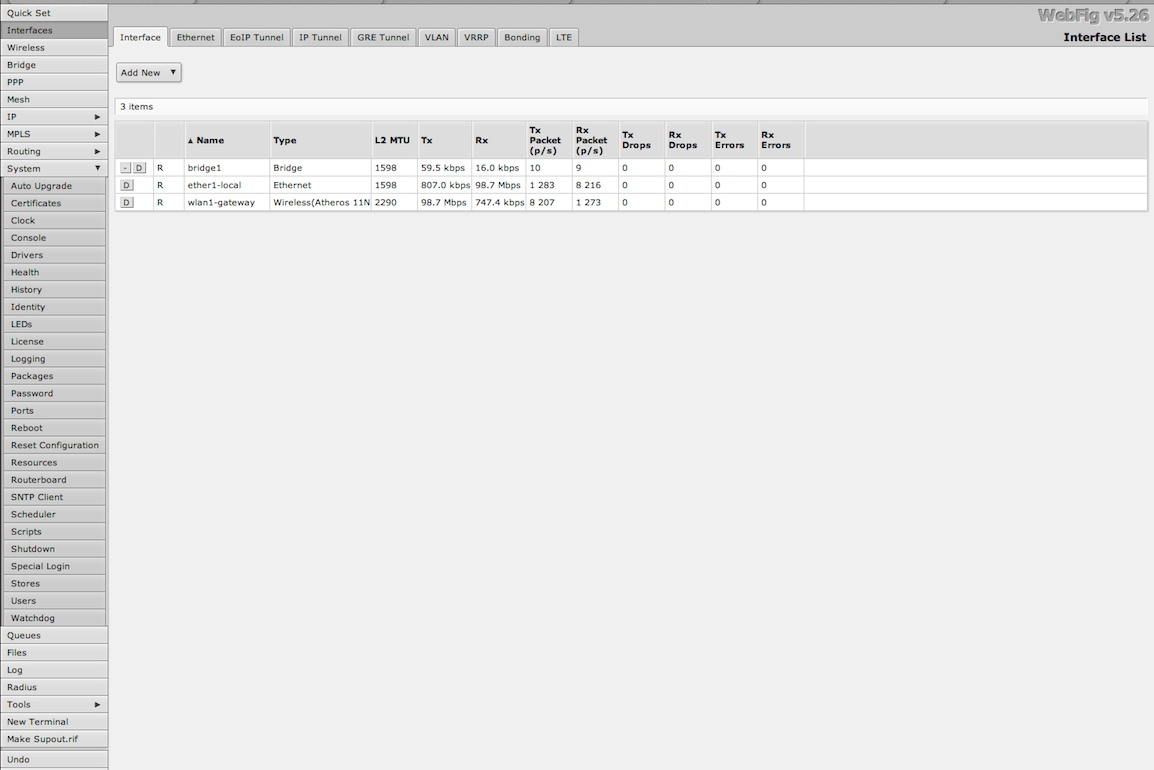Expand the Routing submenu
Image resolution: width=1154 pixels, height=770 pixels.
click(54, 151)
